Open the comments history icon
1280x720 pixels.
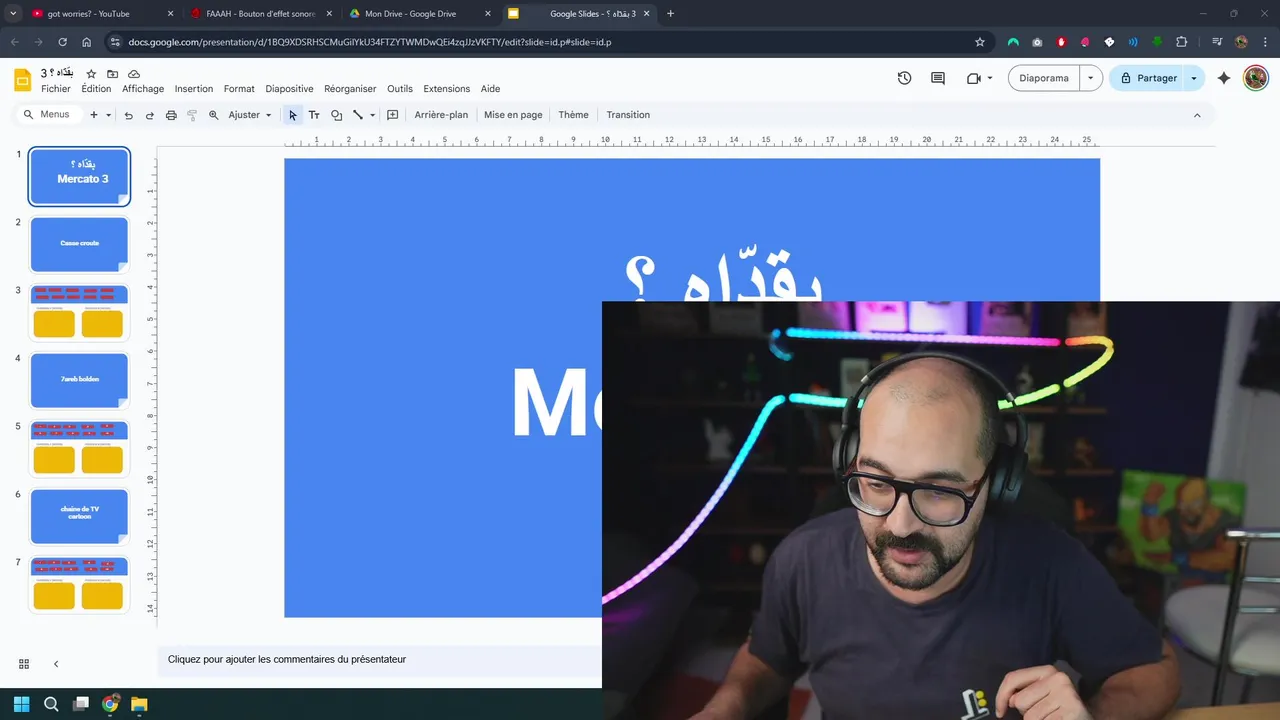coord(938,78)
